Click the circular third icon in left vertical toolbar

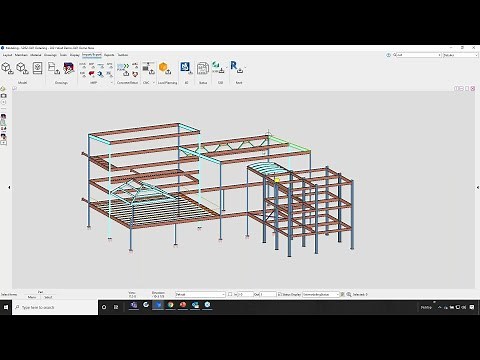click(x=3, y=102)
